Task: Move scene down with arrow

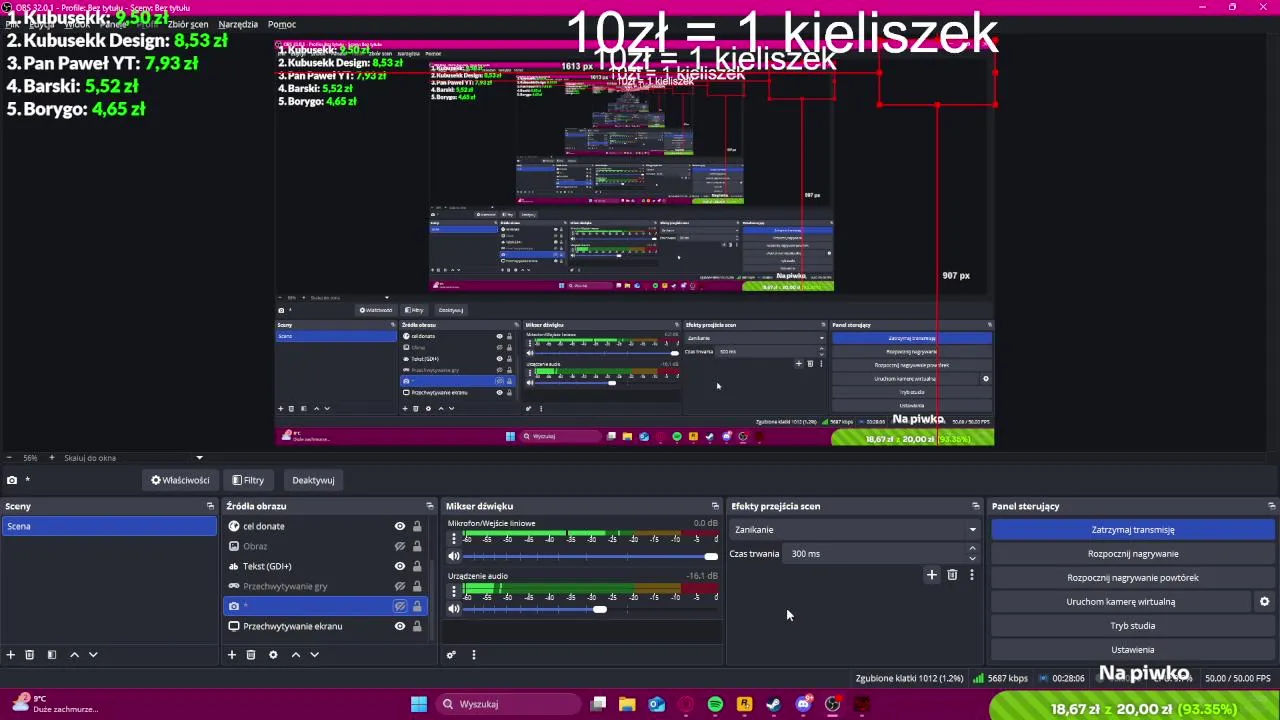Action: click(93, 655)
